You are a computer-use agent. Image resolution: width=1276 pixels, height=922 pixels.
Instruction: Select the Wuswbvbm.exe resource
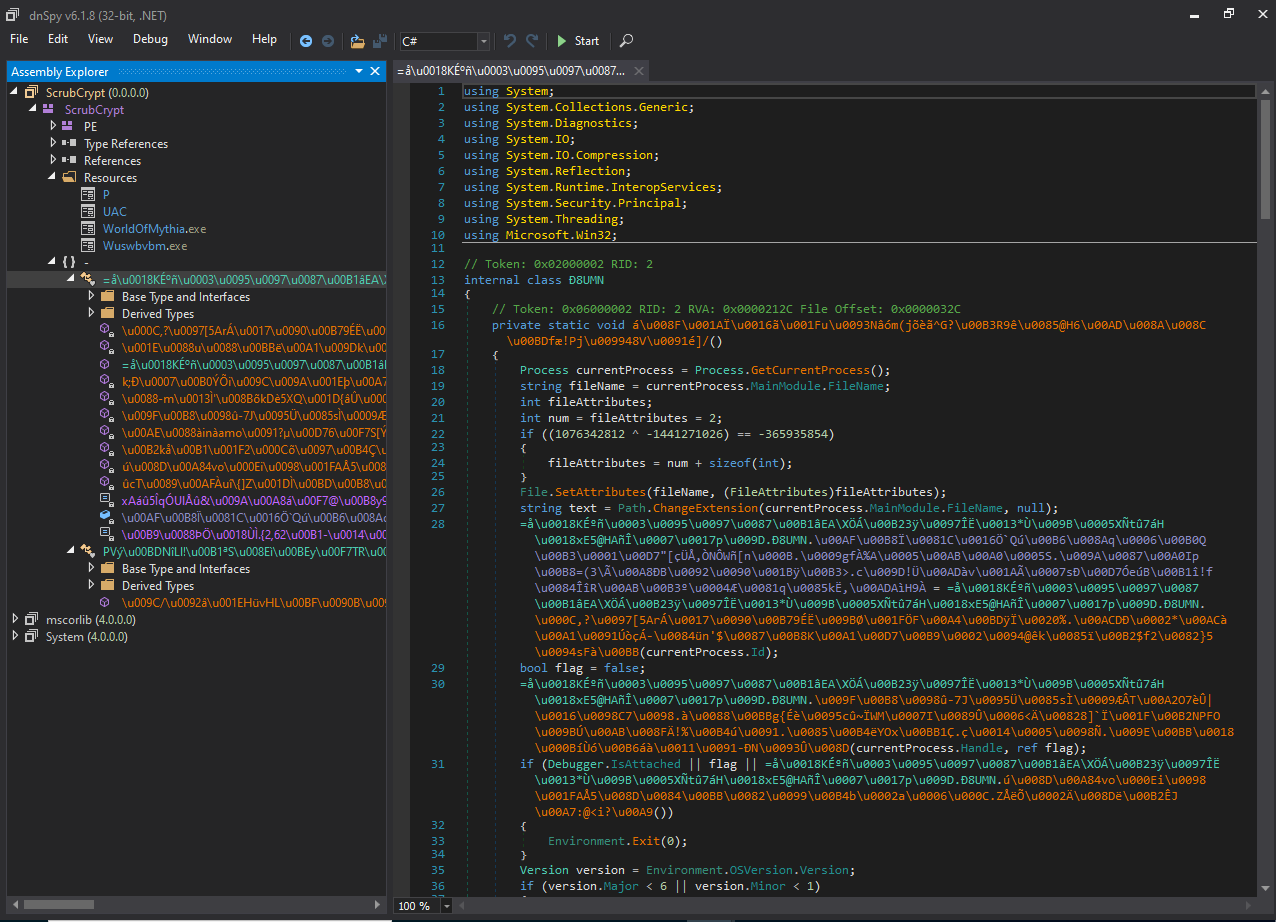144,246
